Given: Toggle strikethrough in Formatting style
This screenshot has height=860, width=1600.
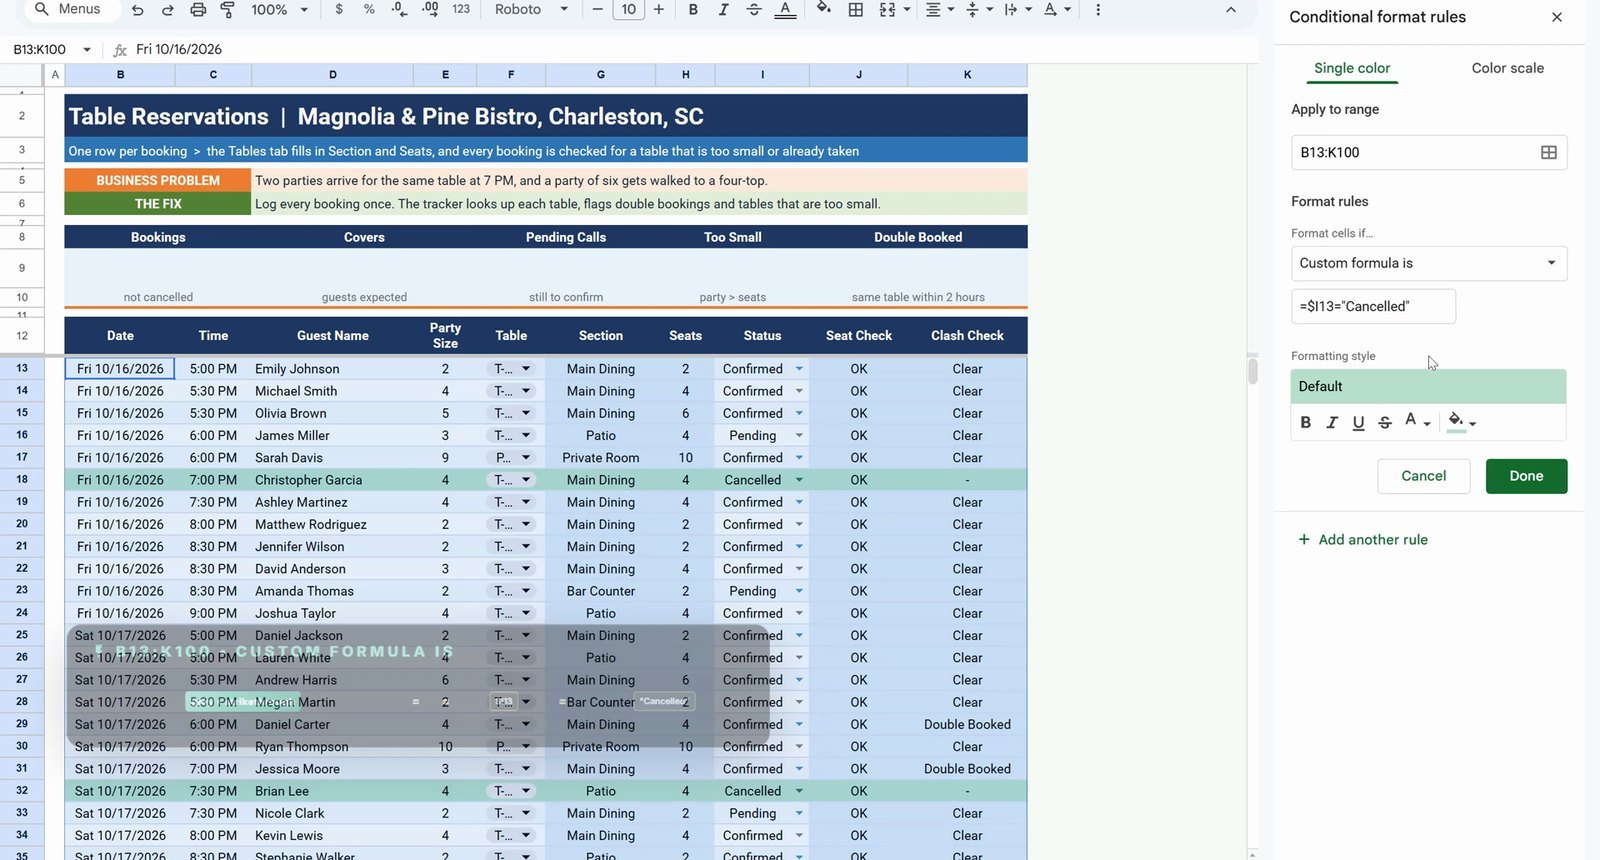Looking at the screenshot, I should pos(1385,422).
